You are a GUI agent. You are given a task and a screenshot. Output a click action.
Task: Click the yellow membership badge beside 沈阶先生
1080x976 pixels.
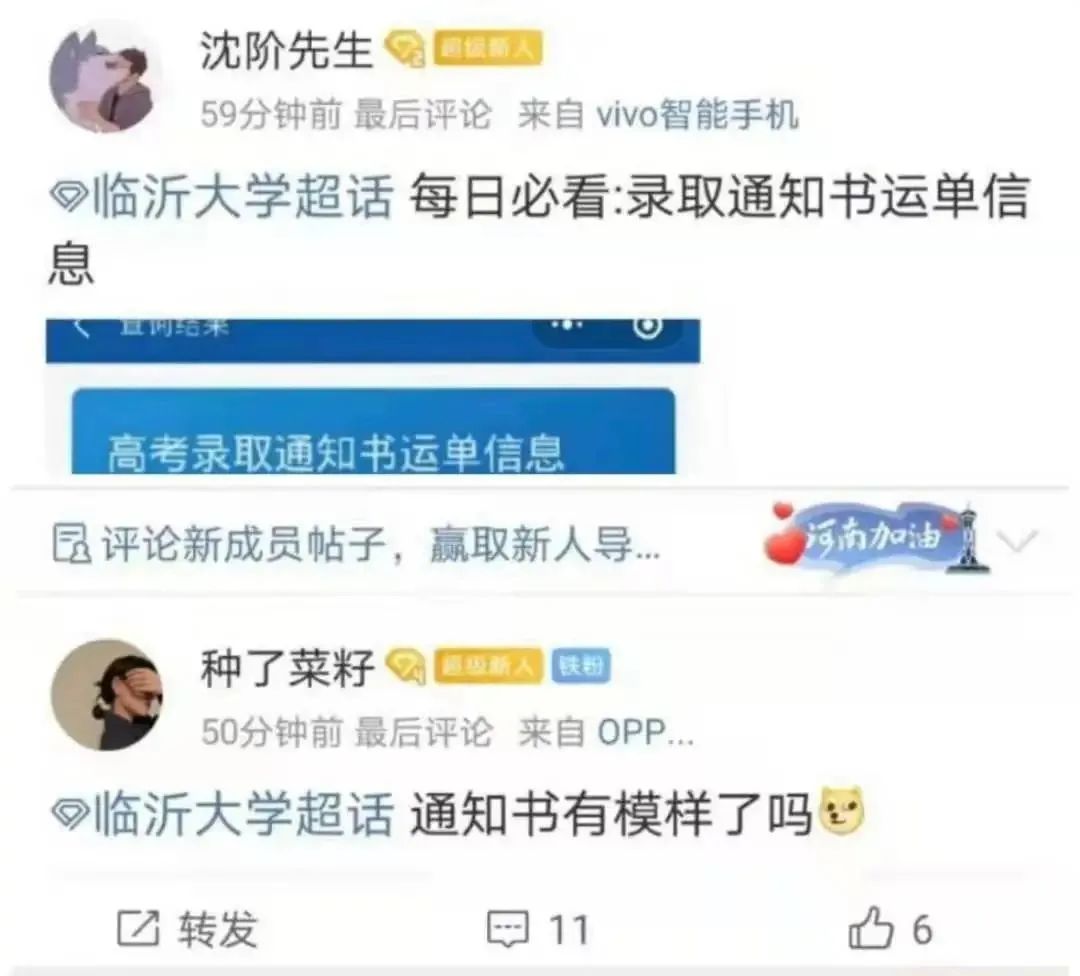click(405, 50)
